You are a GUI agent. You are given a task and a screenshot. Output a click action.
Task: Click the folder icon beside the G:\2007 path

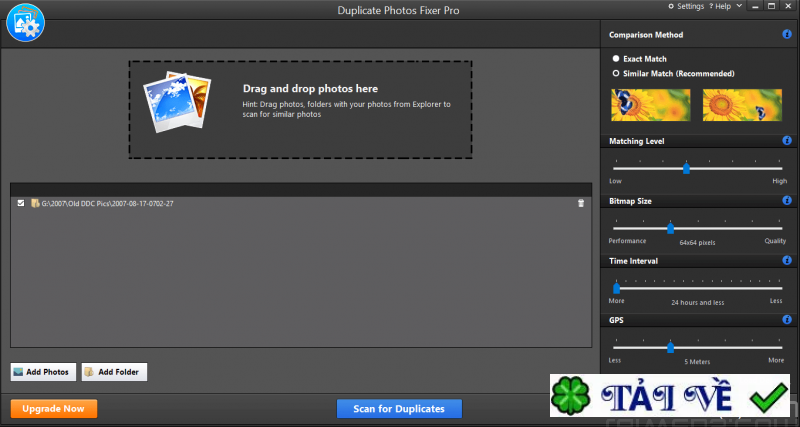[x=35, y=203]
